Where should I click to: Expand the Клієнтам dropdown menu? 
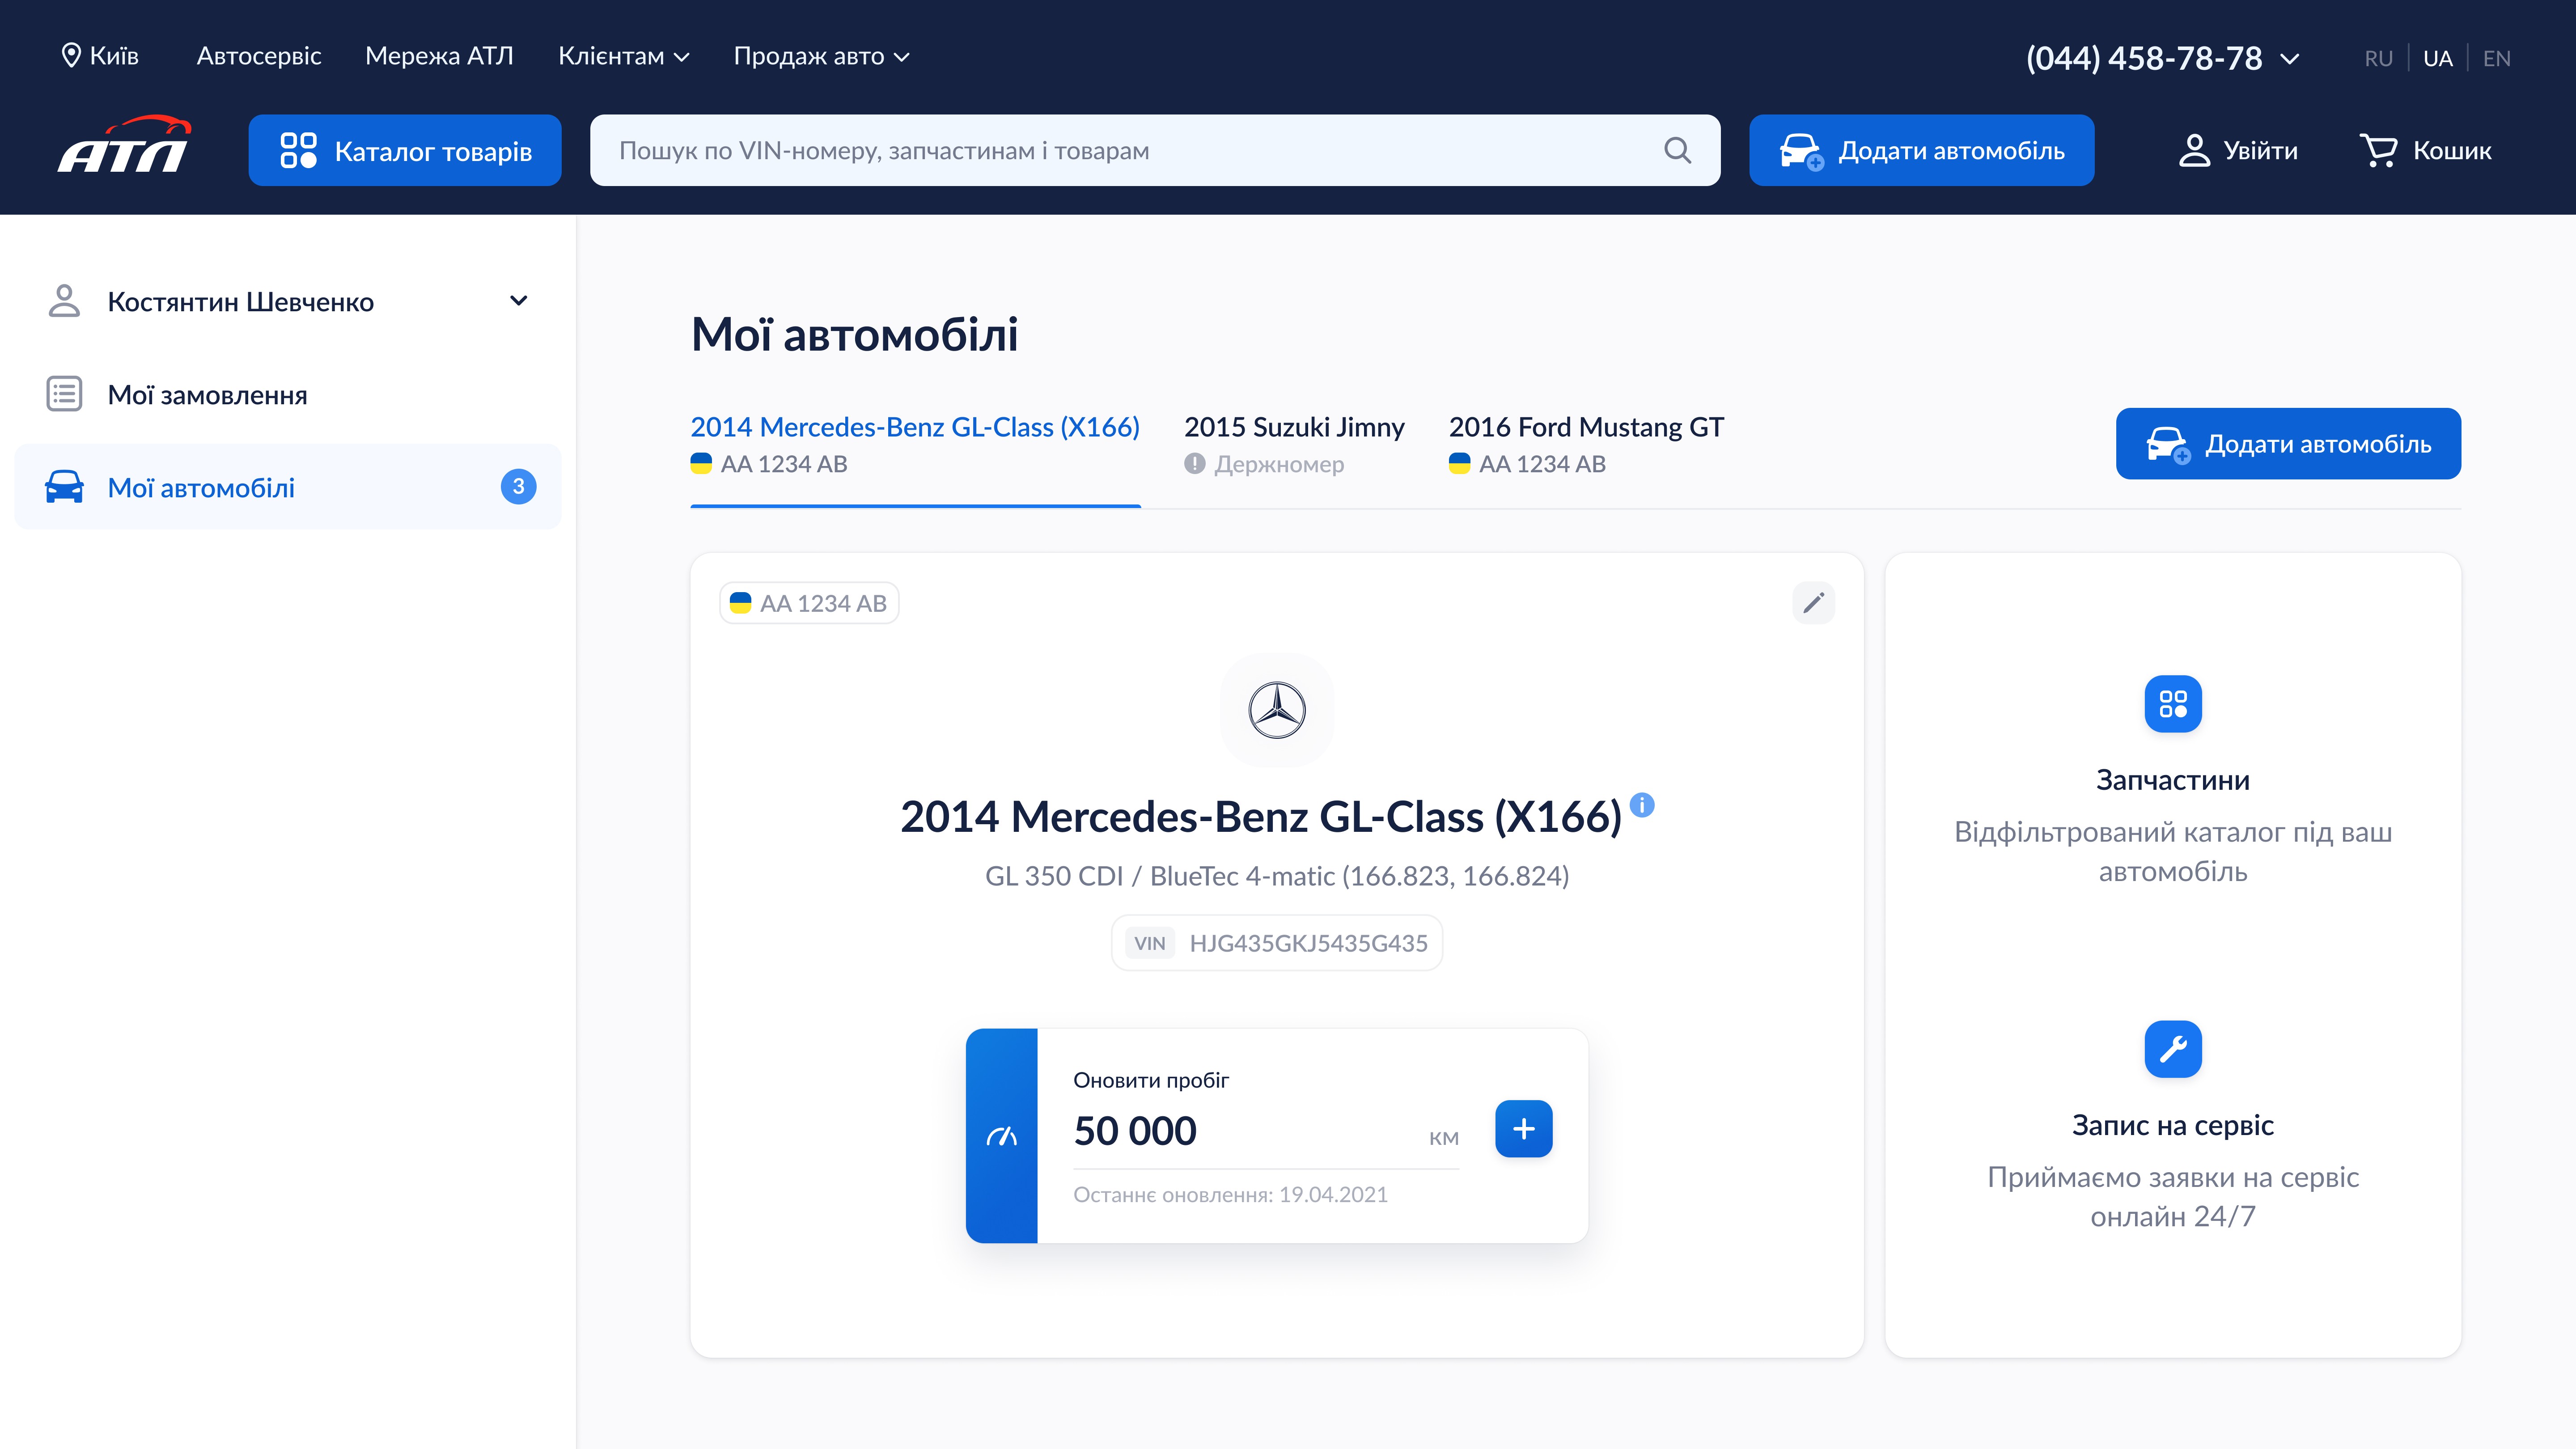(623, 57)
